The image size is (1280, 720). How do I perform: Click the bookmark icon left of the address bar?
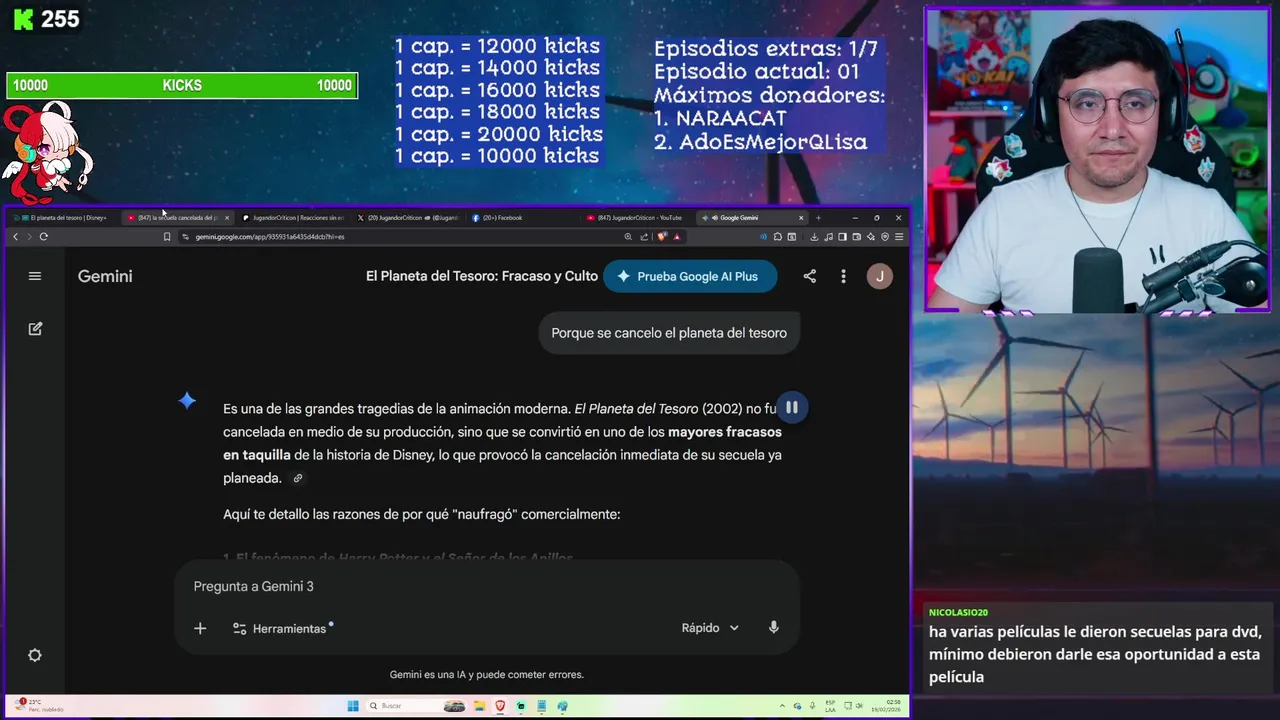(x=167, y=237)
